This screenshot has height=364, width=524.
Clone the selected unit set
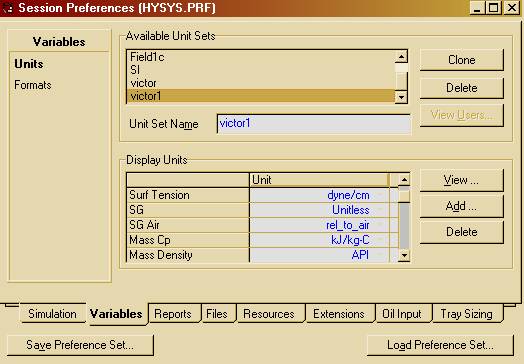tap(462, 60)
